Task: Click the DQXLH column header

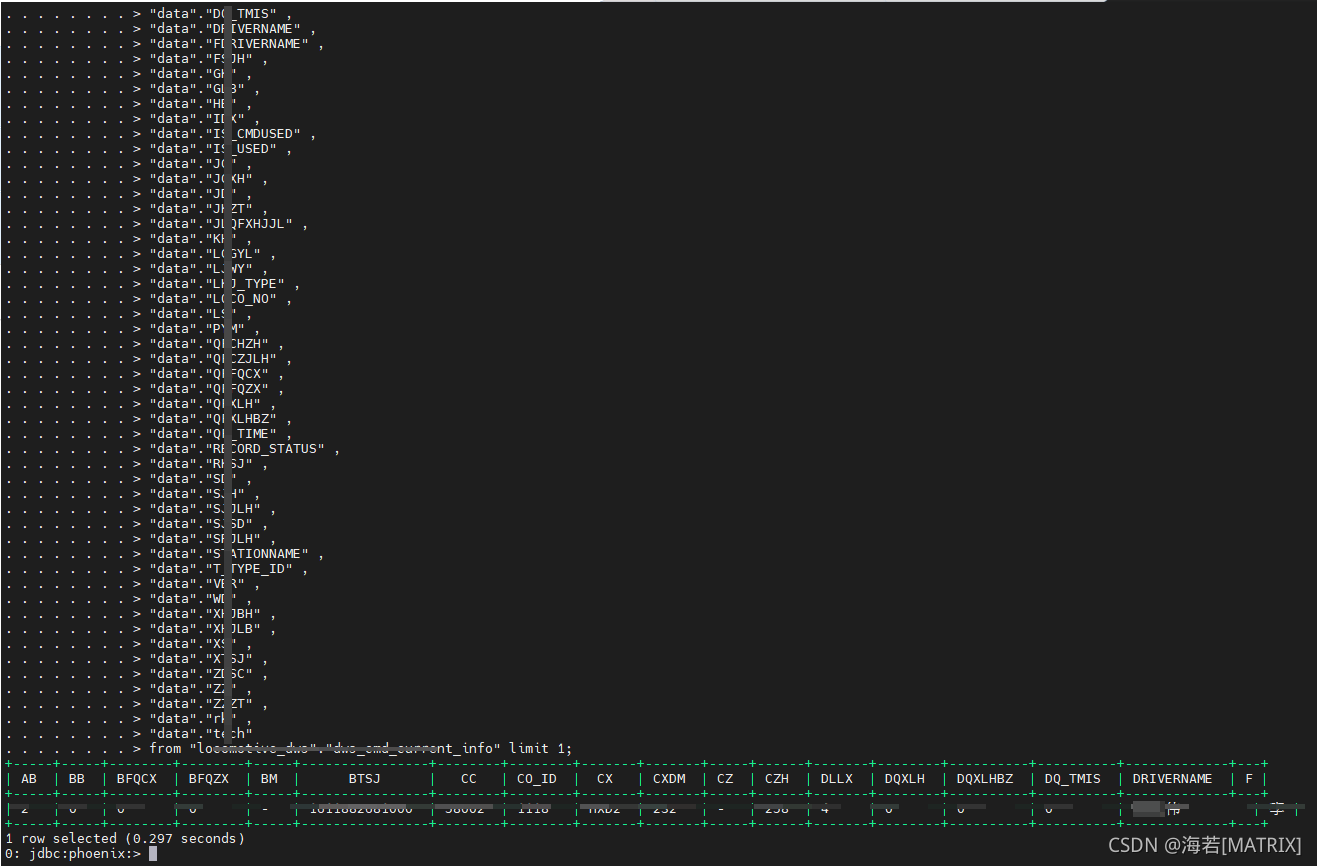Action: pos(905,779)
